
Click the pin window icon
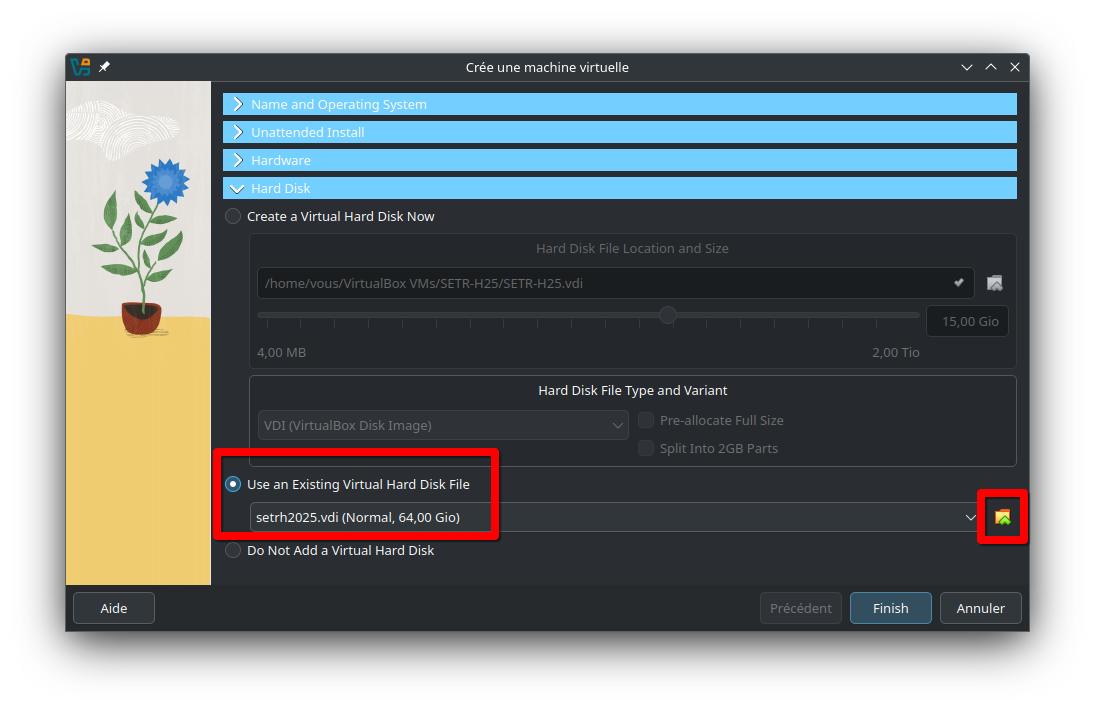[105, 67]
